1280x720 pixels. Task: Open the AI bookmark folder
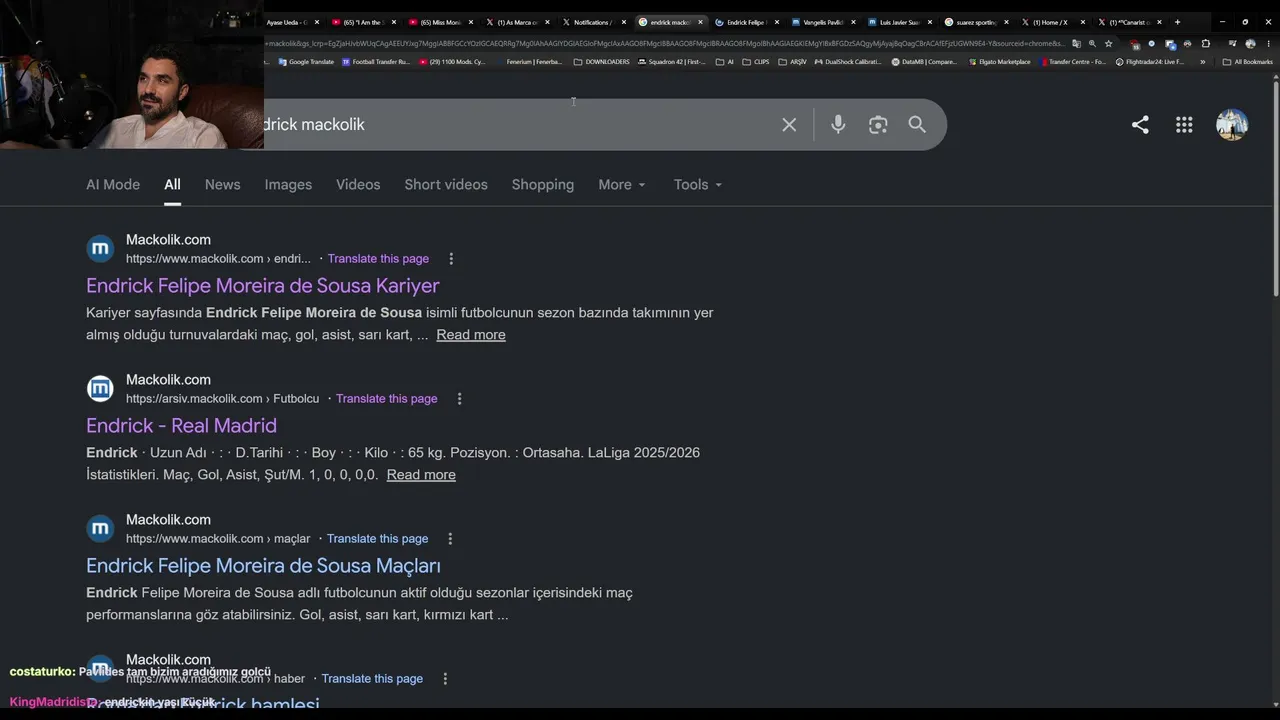tap(725, 62)
